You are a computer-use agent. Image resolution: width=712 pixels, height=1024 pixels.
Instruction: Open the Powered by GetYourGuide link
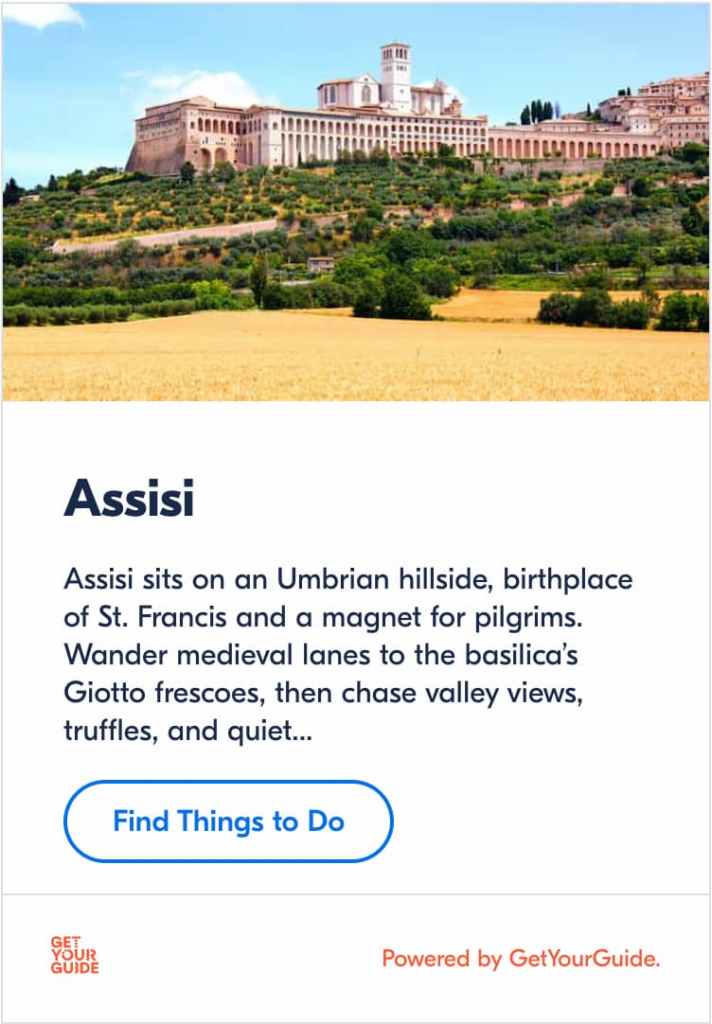coord(521,959)
